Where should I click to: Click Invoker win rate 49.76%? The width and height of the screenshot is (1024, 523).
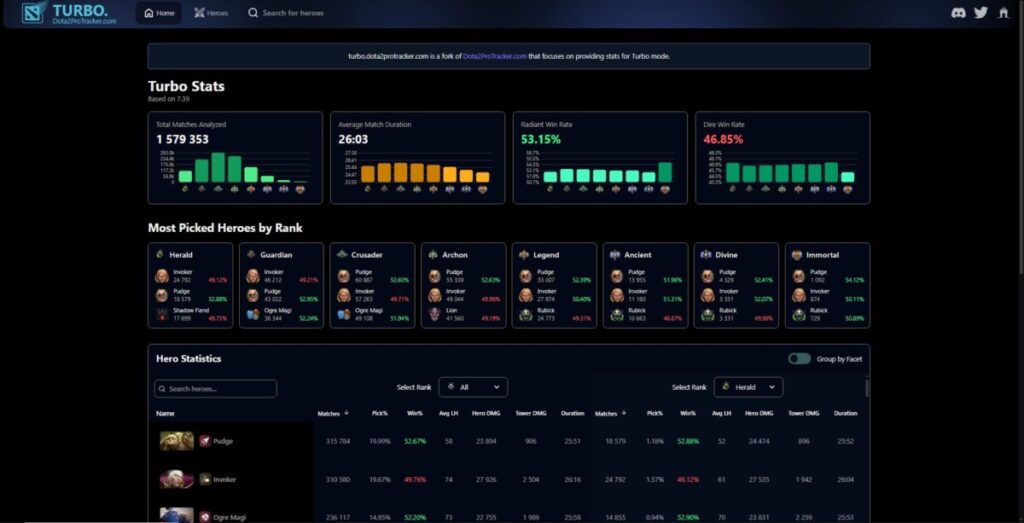point(415,479)
